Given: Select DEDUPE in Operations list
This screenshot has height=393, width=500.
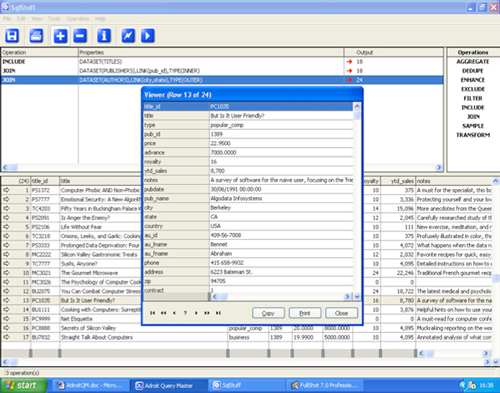Looking at the screenshot, I should coord(473,71).
